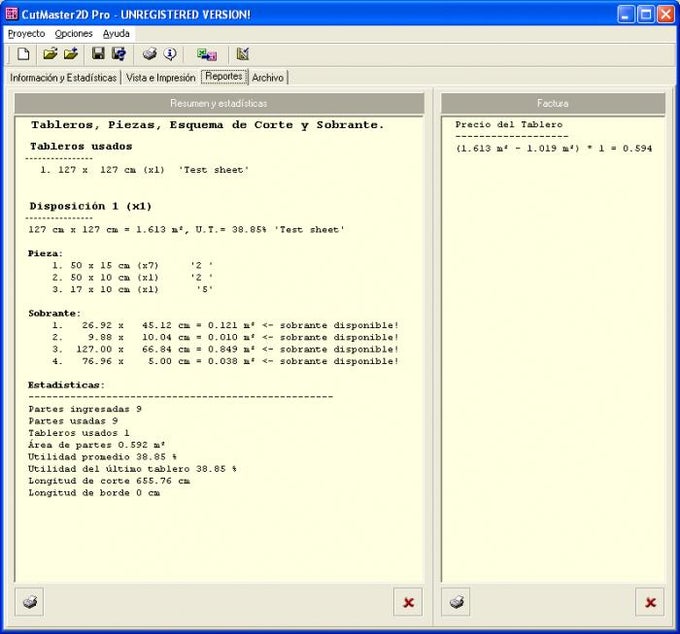Open the Proyecto menu
680x634 pixels.
point(26,33)
